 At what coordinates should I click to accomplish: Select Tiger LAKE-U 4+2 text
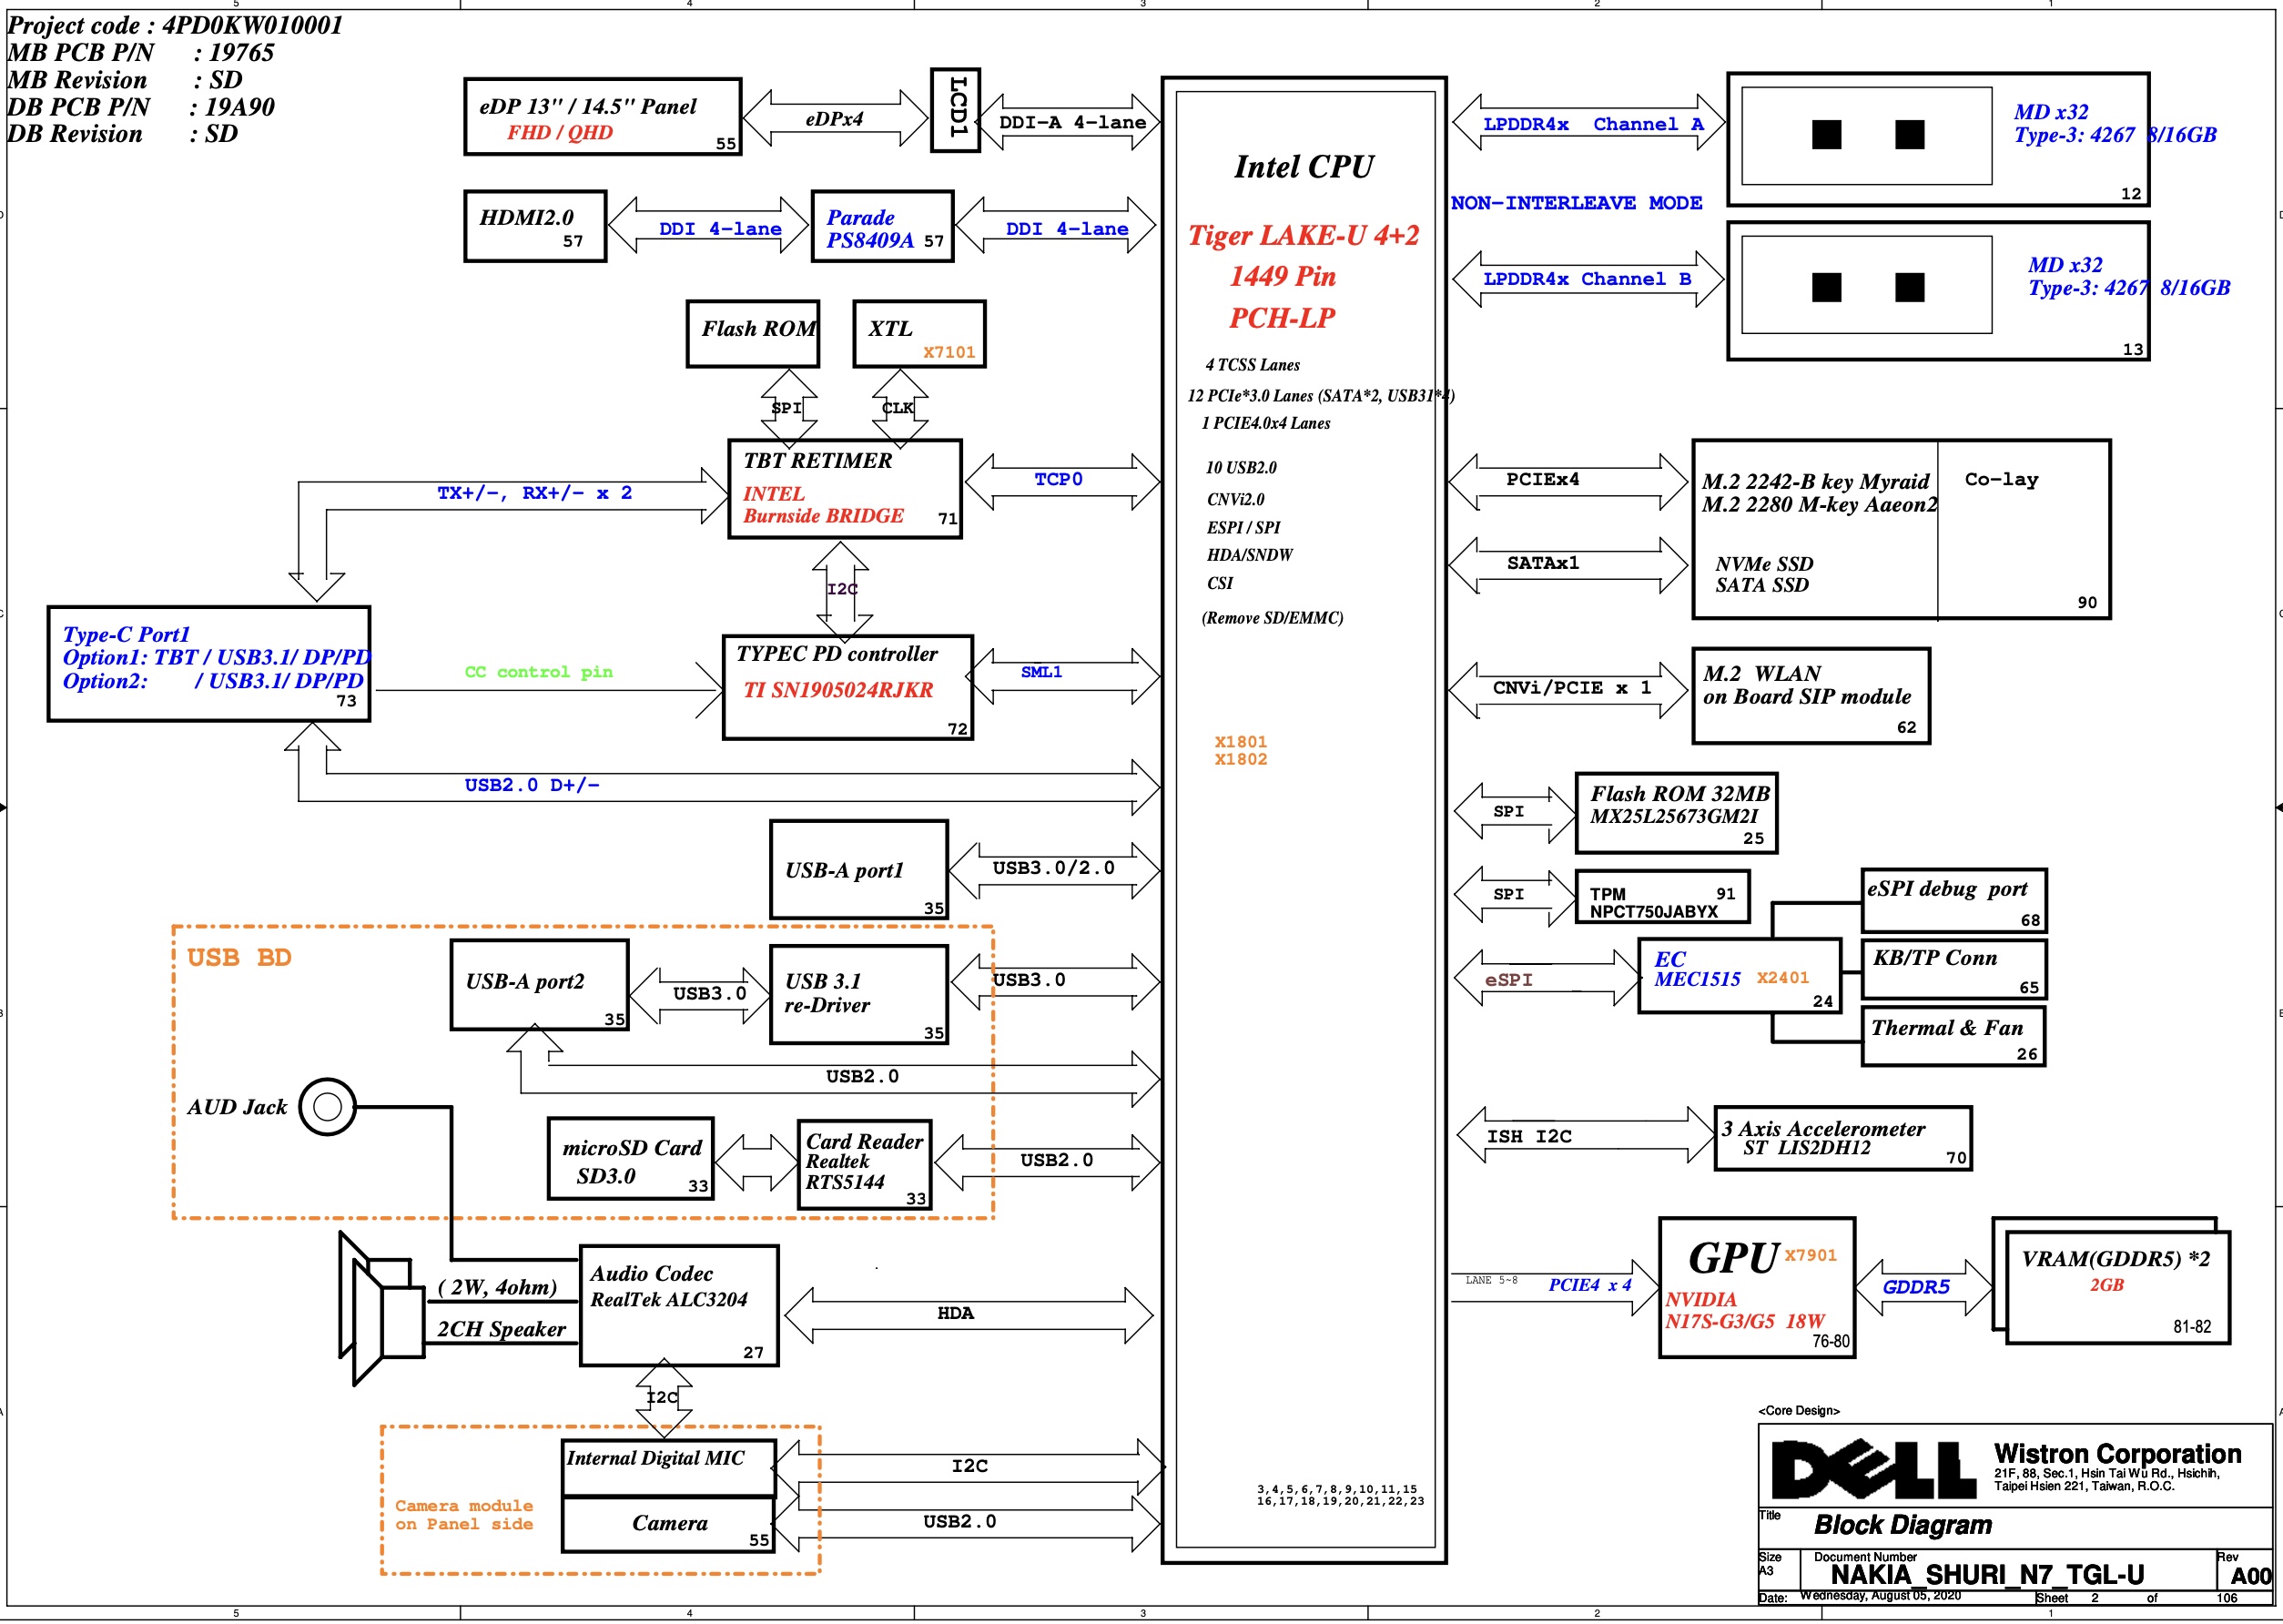1303,235
